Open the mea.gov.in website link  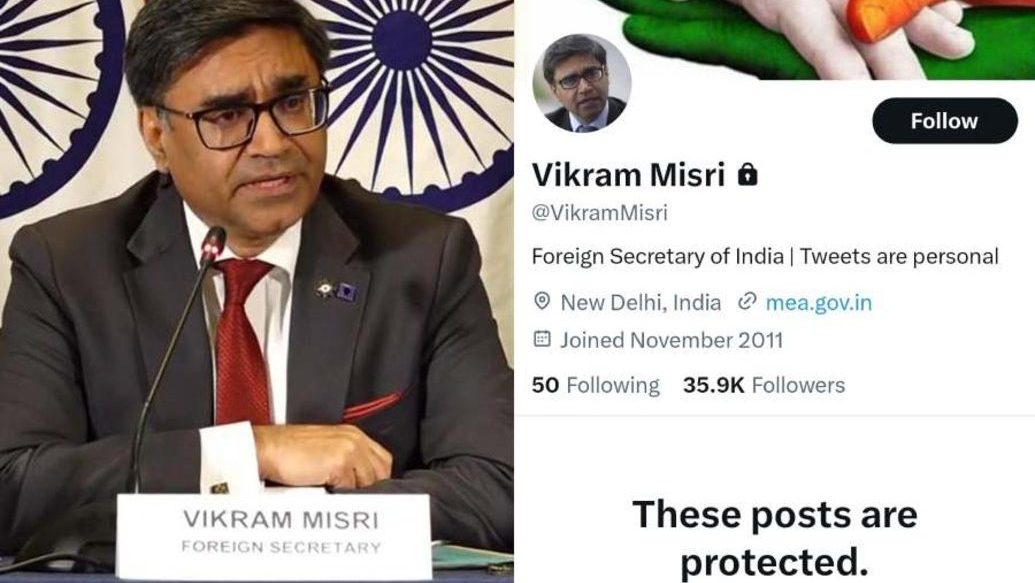click(x=818, y=302)
